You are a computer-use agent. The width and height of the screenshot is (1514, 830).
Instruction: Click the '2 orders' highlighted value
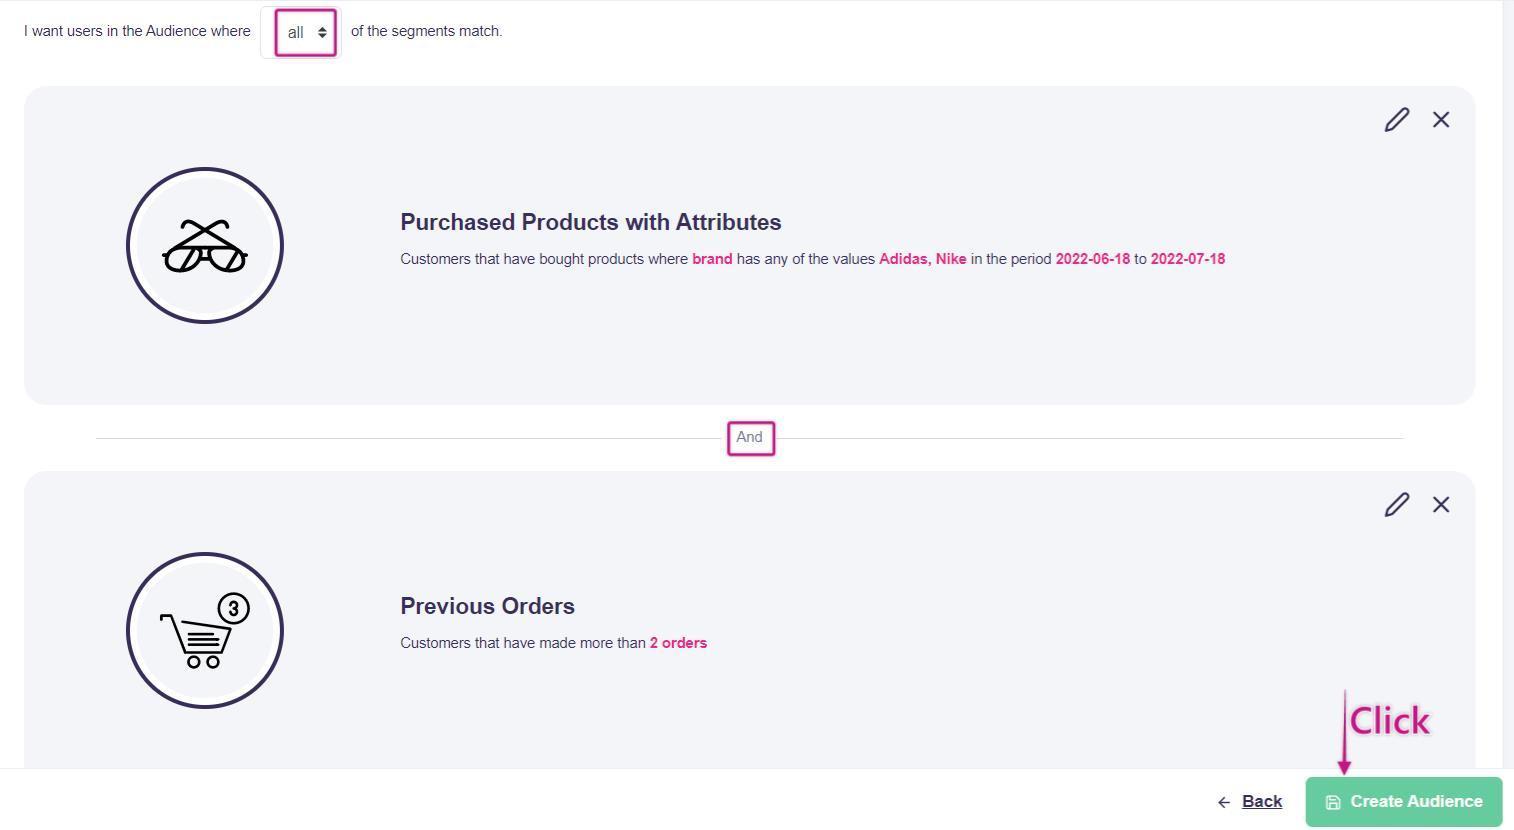(x=678, y=643)
